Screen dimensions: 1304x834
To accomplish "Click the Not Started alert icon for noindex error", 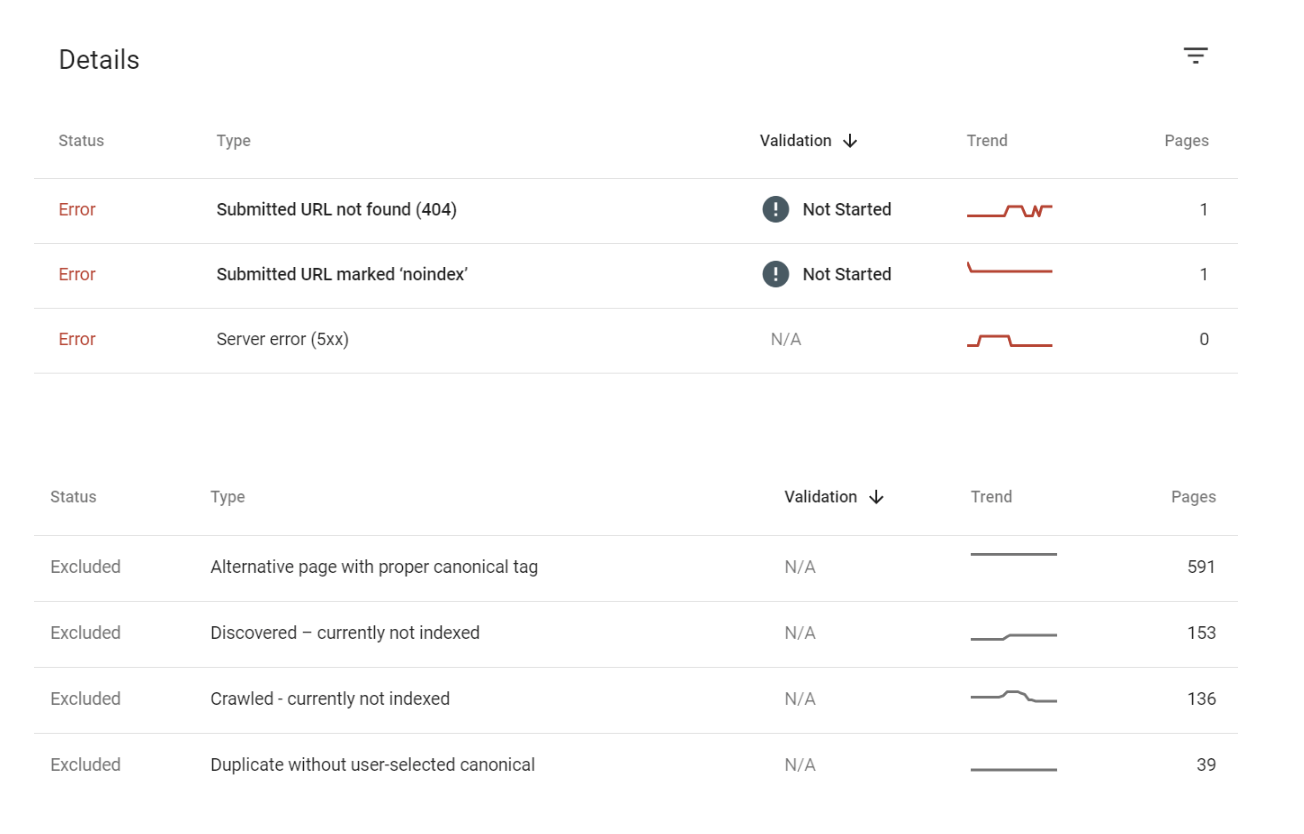I will [775, 274].
